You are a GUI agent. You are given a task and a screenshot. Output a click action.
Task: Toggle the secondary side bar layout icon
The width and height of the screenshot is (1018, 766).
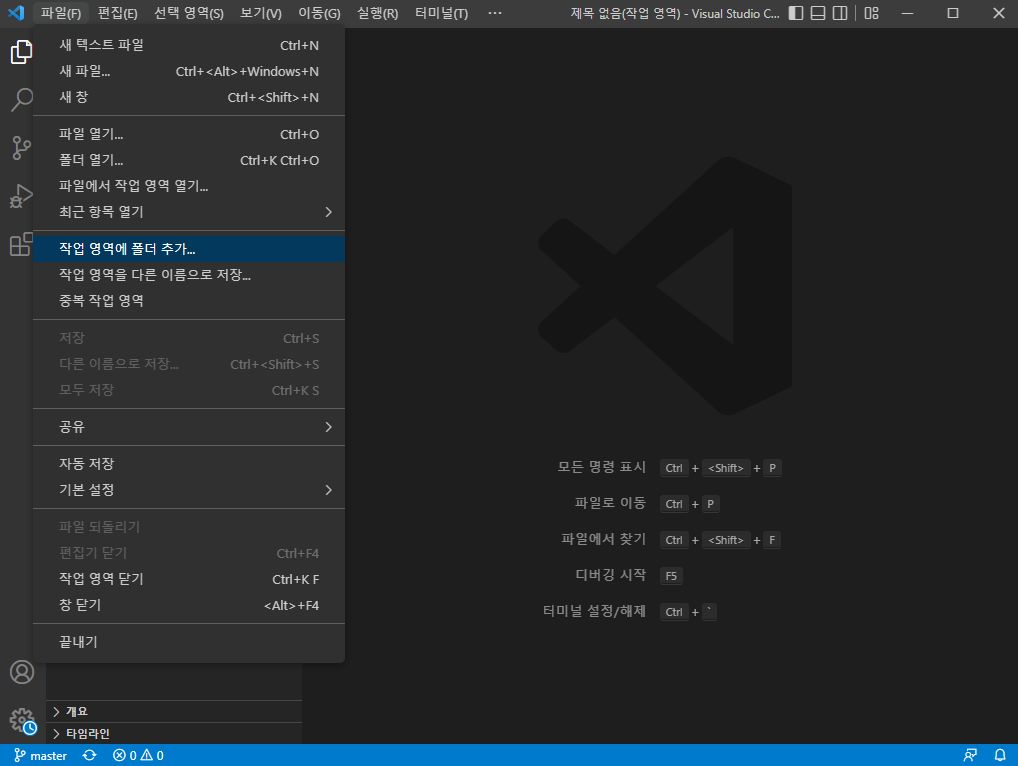[840, 13]
